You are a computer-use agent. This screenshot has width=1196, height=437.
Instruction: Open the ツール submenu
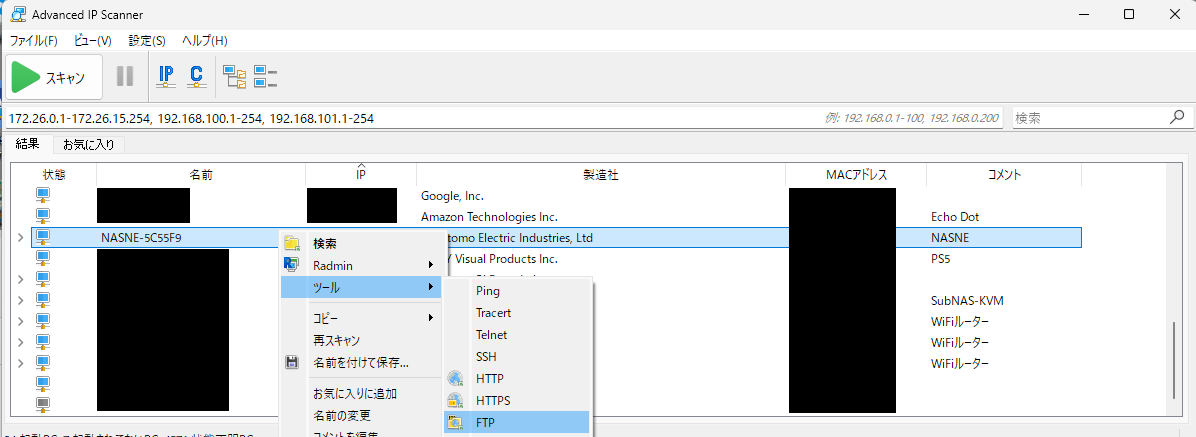[x=363, y=288]
